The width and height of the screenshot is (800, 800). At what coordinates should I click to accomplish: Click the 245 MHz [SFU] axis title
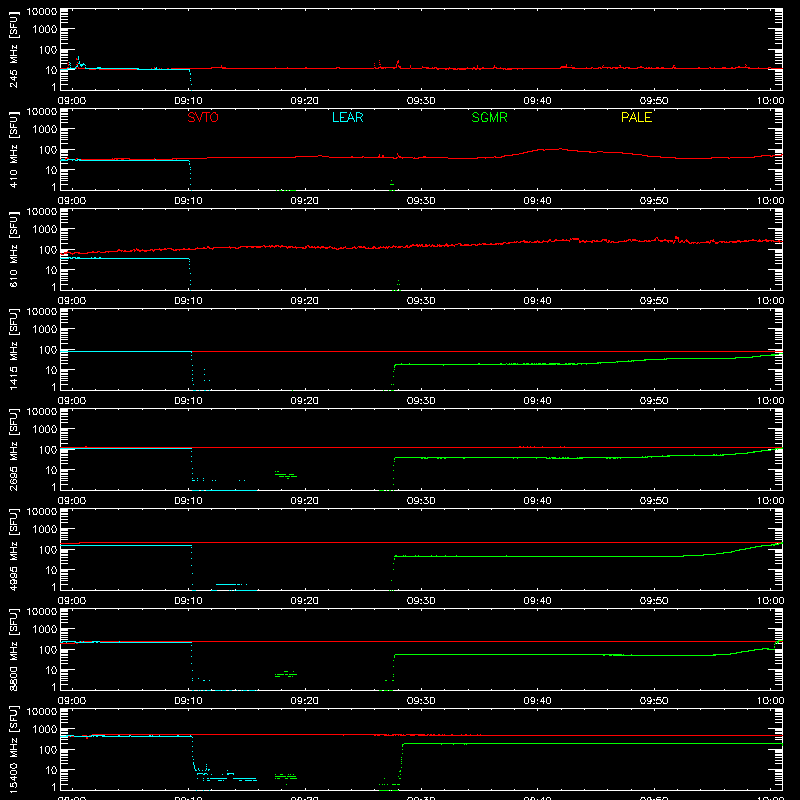pos(14,49)
